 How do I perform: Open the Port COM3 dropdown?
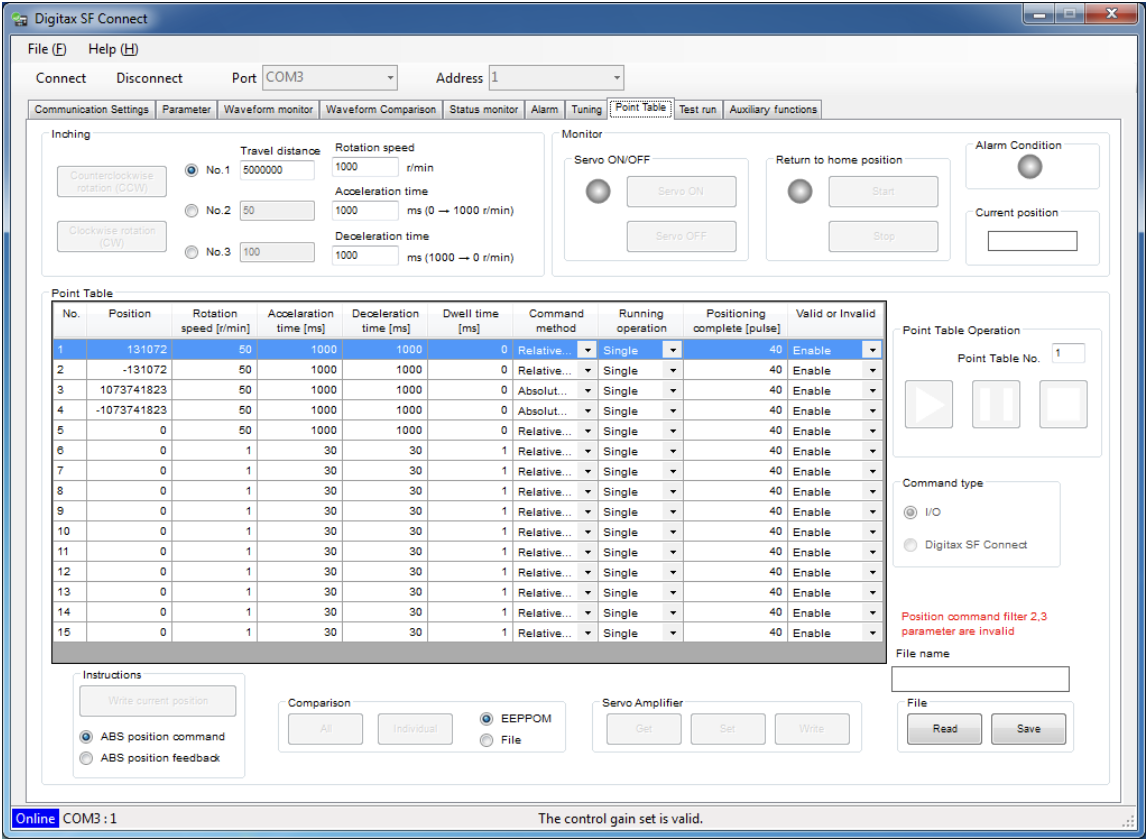click(x=330, y=78)
